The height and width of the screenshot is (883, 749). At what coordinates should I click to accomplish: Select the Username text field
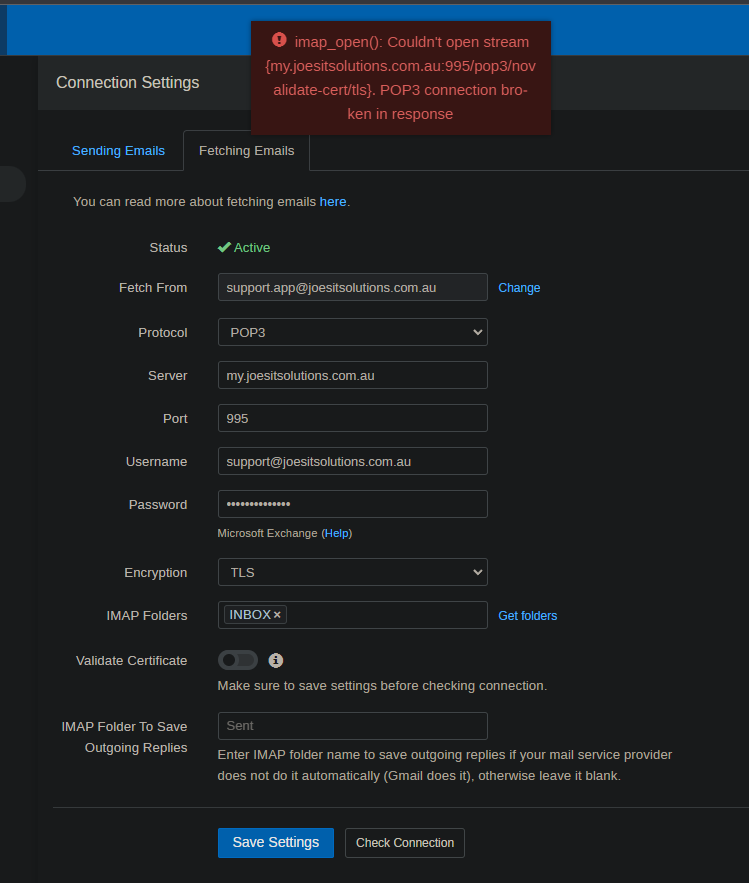click(x=353, y=461)
